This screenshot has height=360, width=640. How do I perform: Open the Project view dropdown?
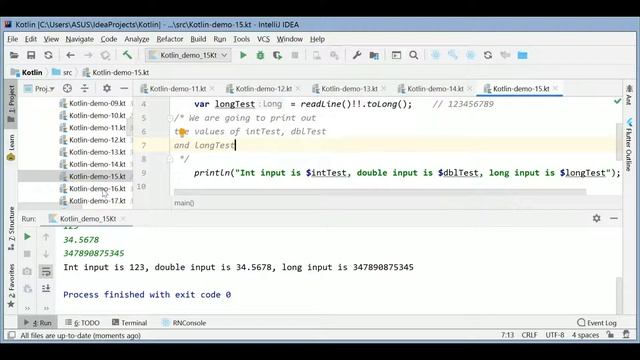pyautogui.click(x=39, y=89)
